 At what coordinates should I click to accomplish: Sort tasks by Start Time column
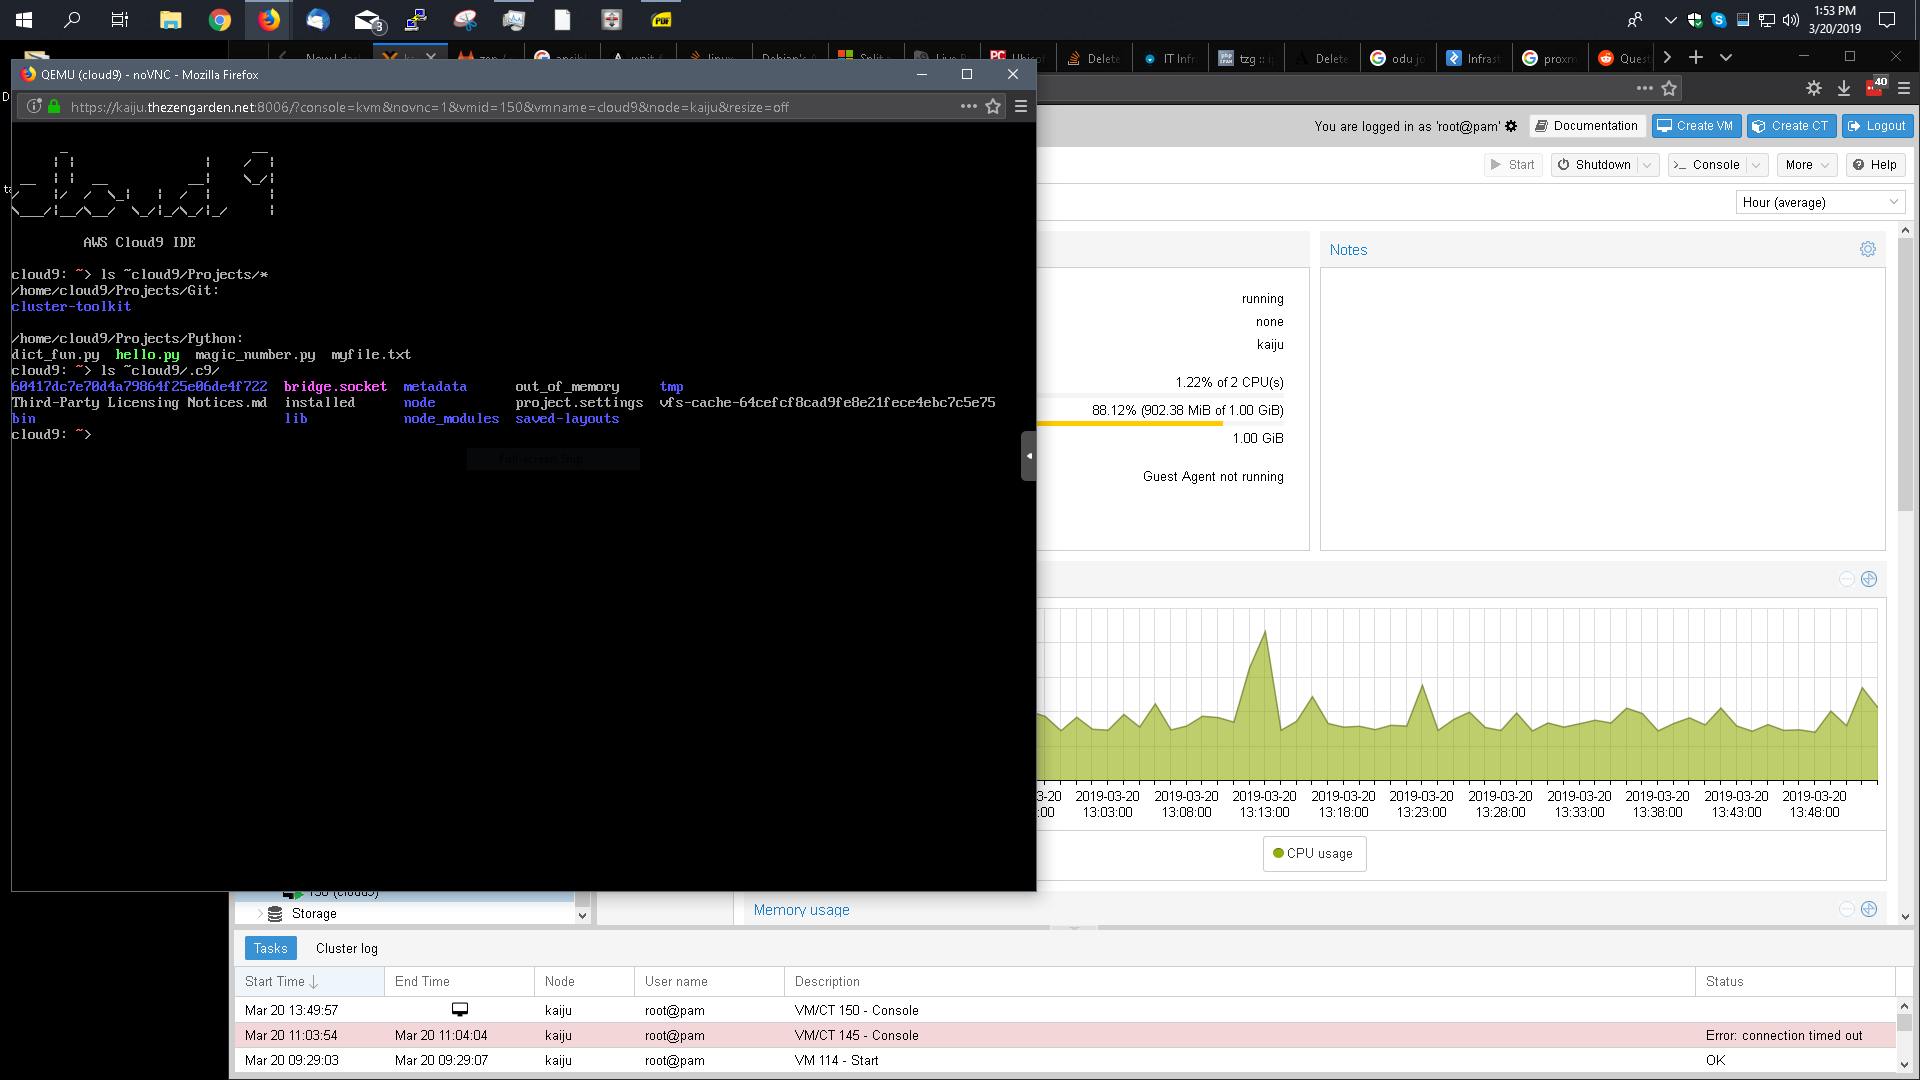(309, 981)
